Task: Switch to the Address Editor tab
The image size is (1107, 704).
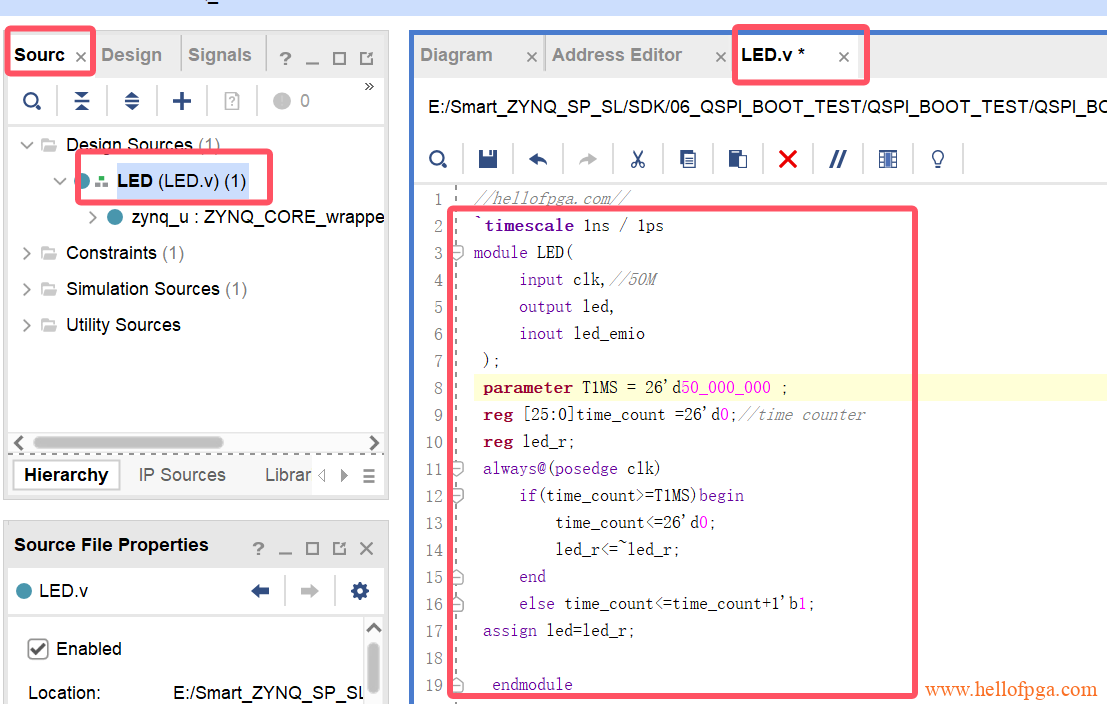Action: [x=617, y=56]
